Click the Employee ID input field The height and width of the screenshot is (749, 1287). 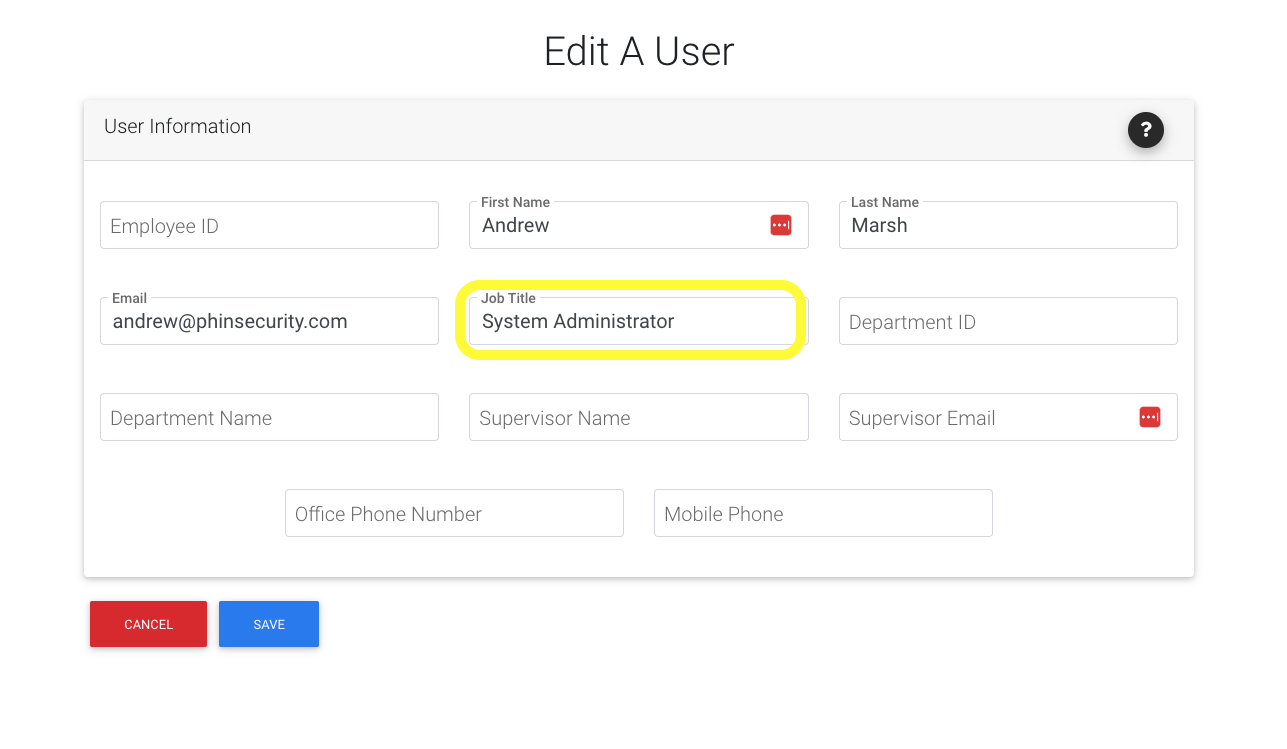click(269, 225)
